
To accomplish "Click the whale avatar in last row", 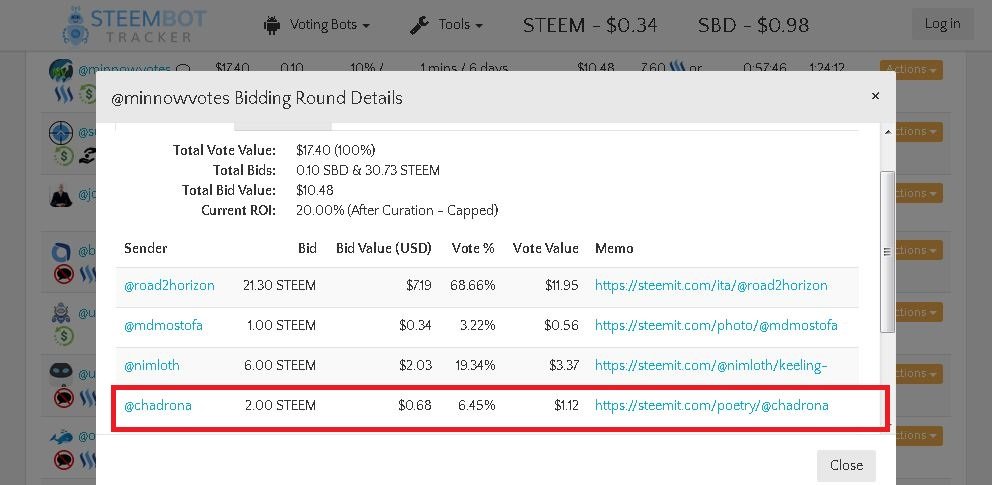I will [x=61, y=436].
